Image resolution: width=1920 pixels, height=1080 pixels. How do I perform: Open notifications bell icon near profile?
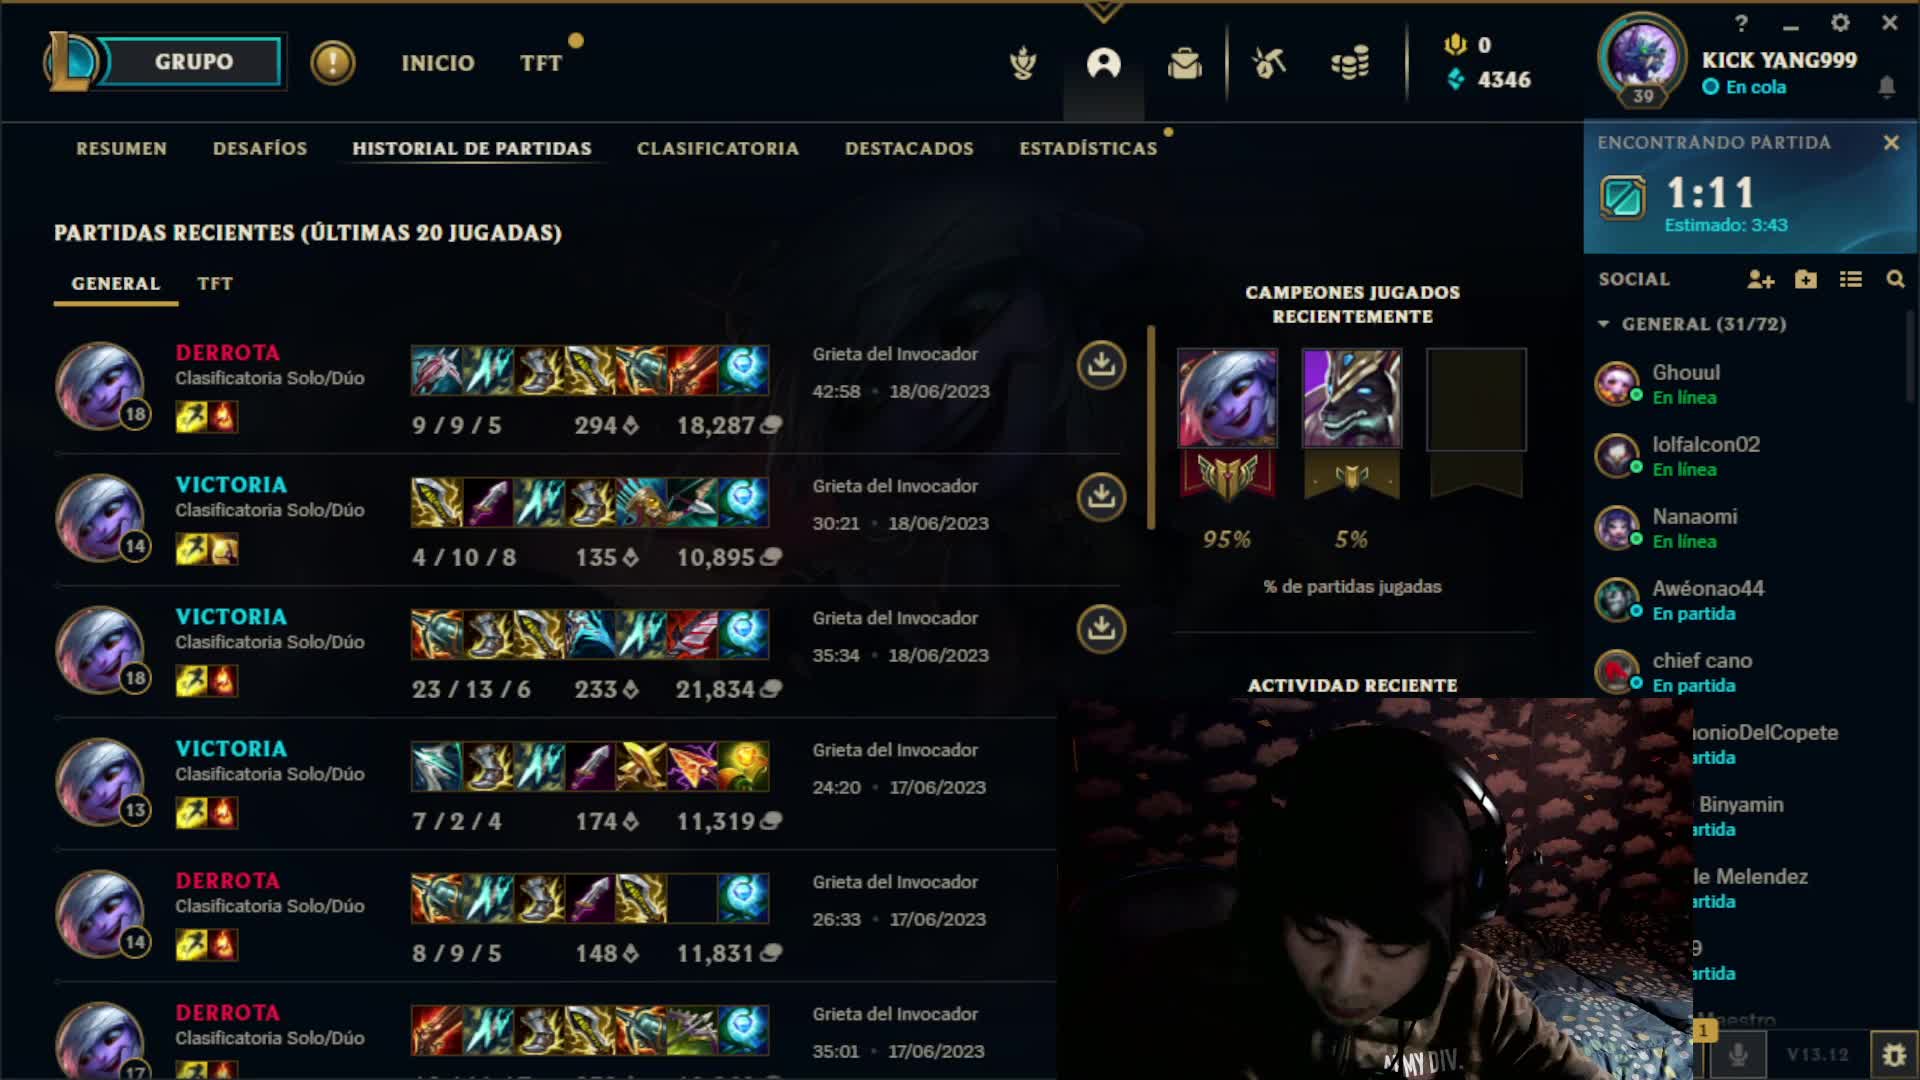pos(1887,87)
